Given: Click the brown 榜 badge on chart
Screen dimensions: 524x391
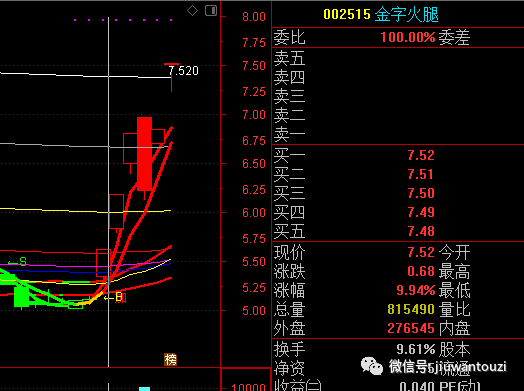Looking at the screenshot, I should pyautogui.click(x=170, y=360).
